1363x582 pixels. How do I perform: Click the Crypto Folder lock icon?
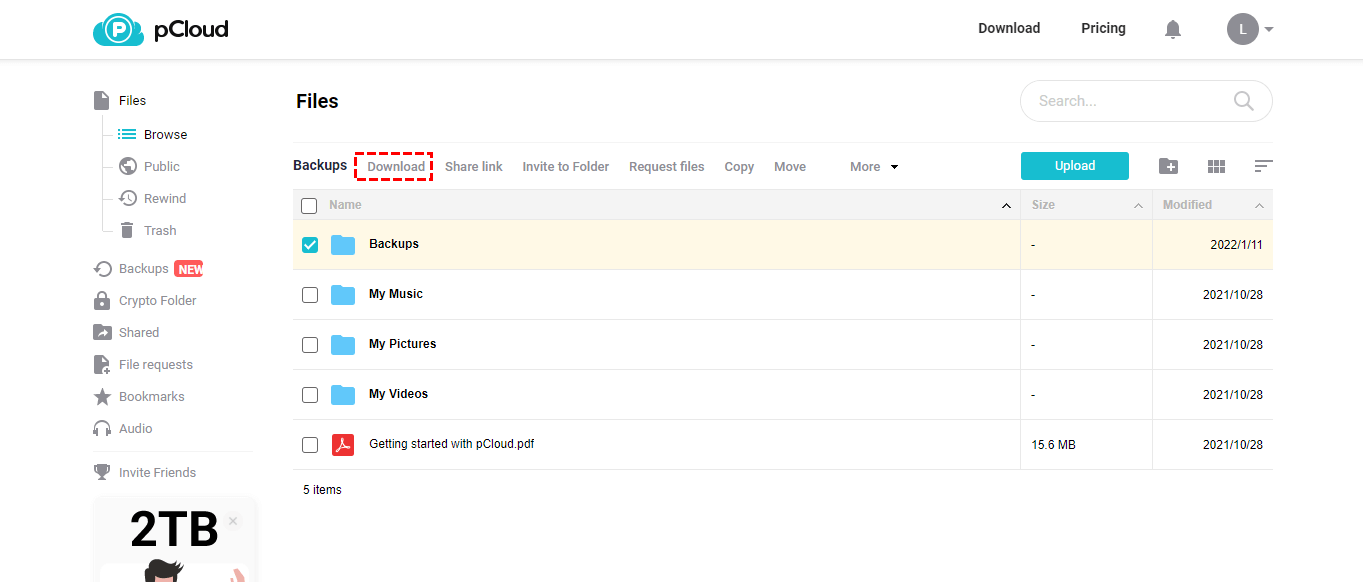pos(102,300)
